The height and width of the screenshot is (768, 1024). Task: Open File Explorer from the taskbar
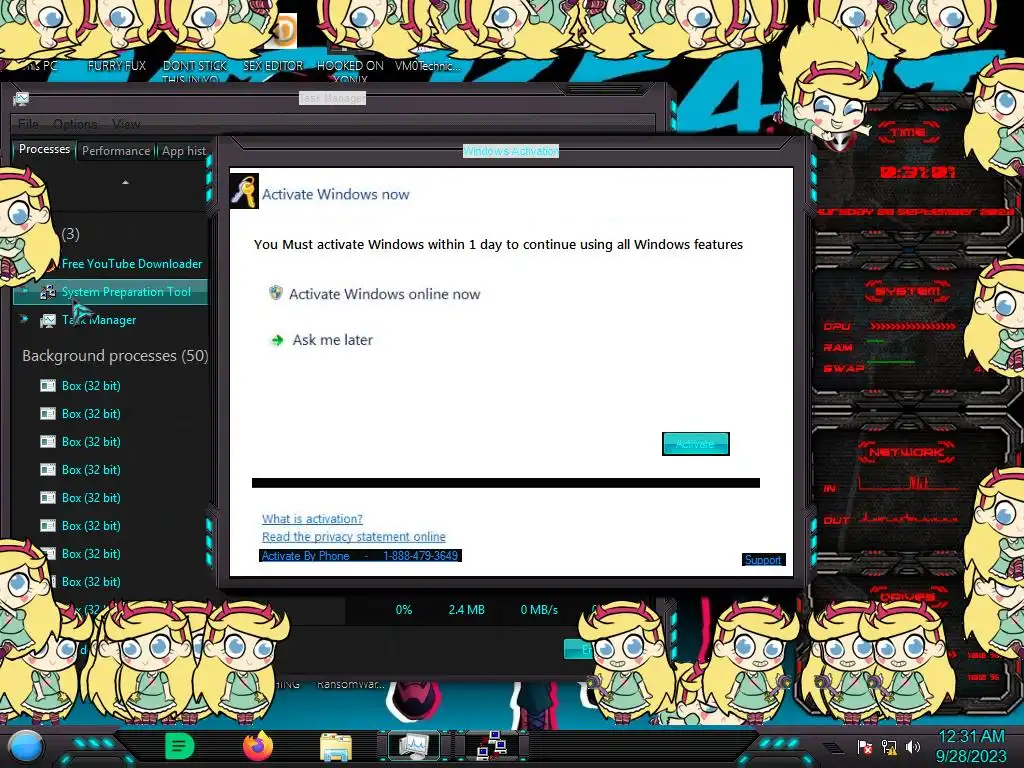click(x=336, y=746)
